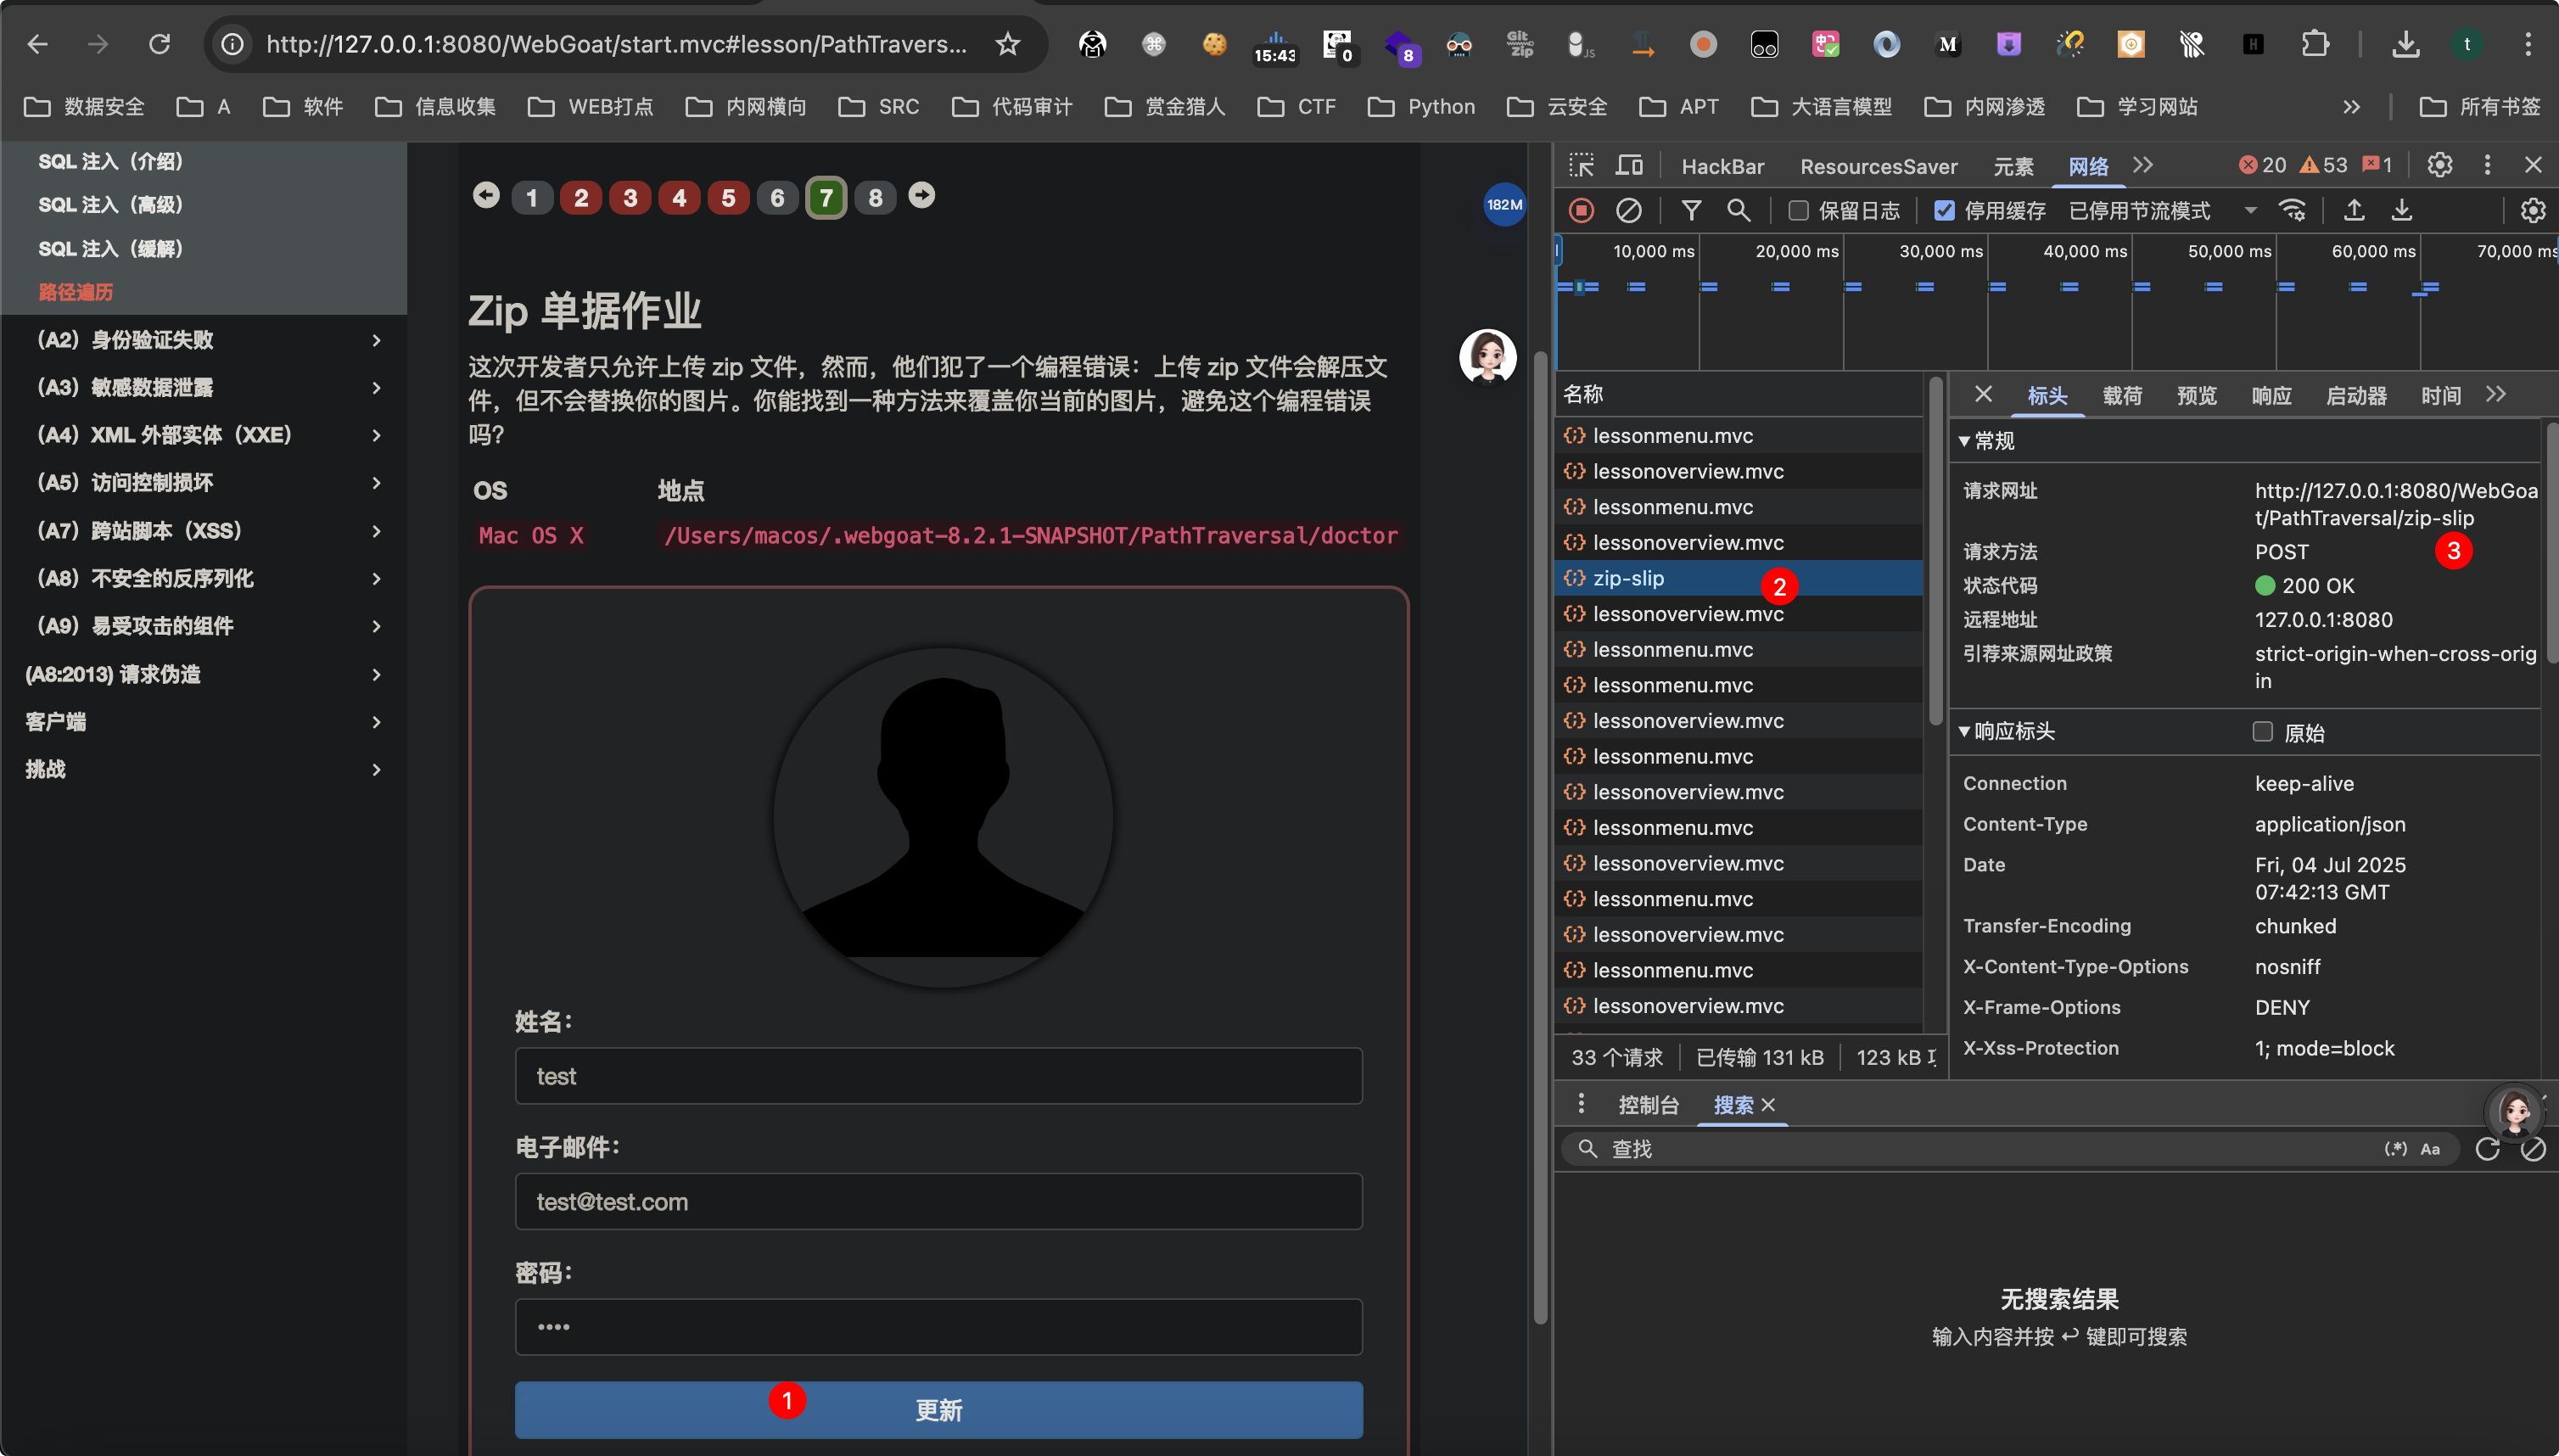2559x1456 pixels.
Task: Open DevTools settings gear icon
Action: tap(2440, 165)
